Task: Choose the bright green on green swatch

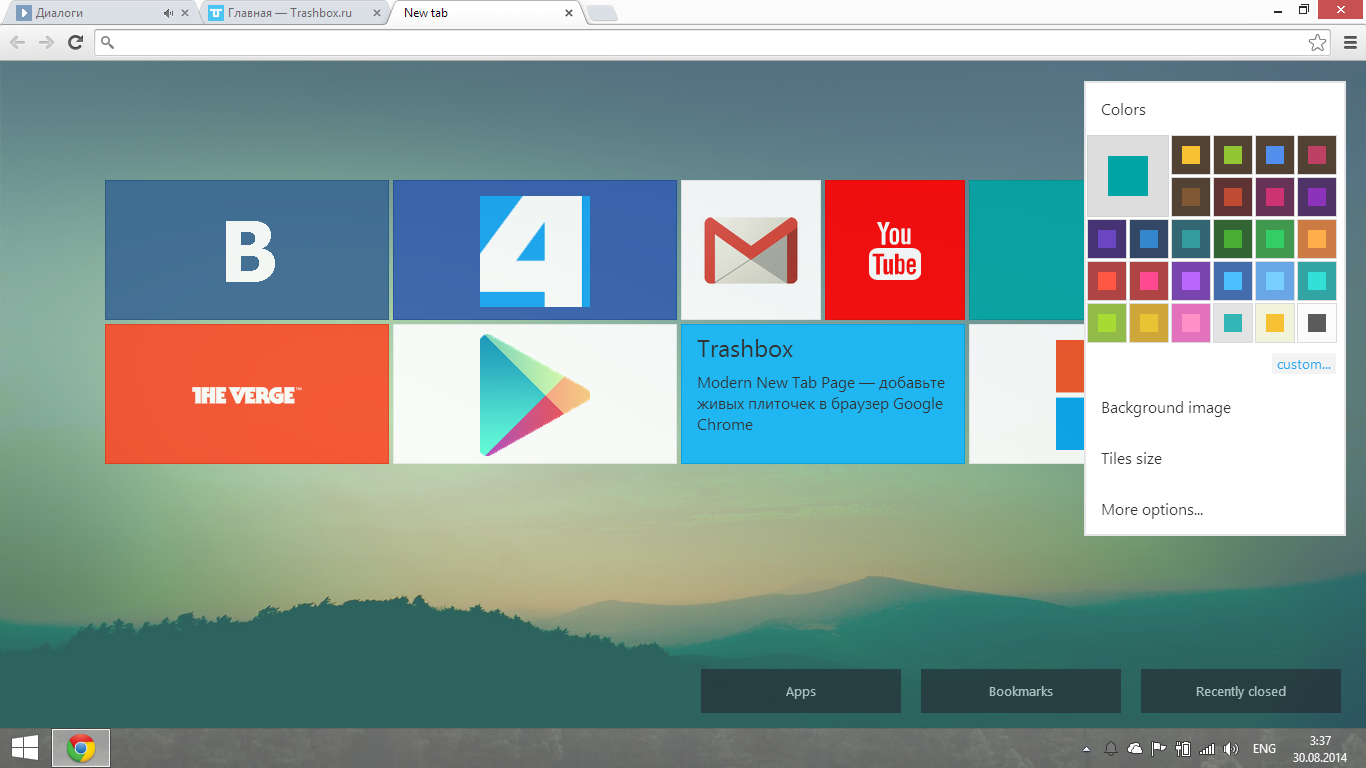Action: (x=1275, y=239)
